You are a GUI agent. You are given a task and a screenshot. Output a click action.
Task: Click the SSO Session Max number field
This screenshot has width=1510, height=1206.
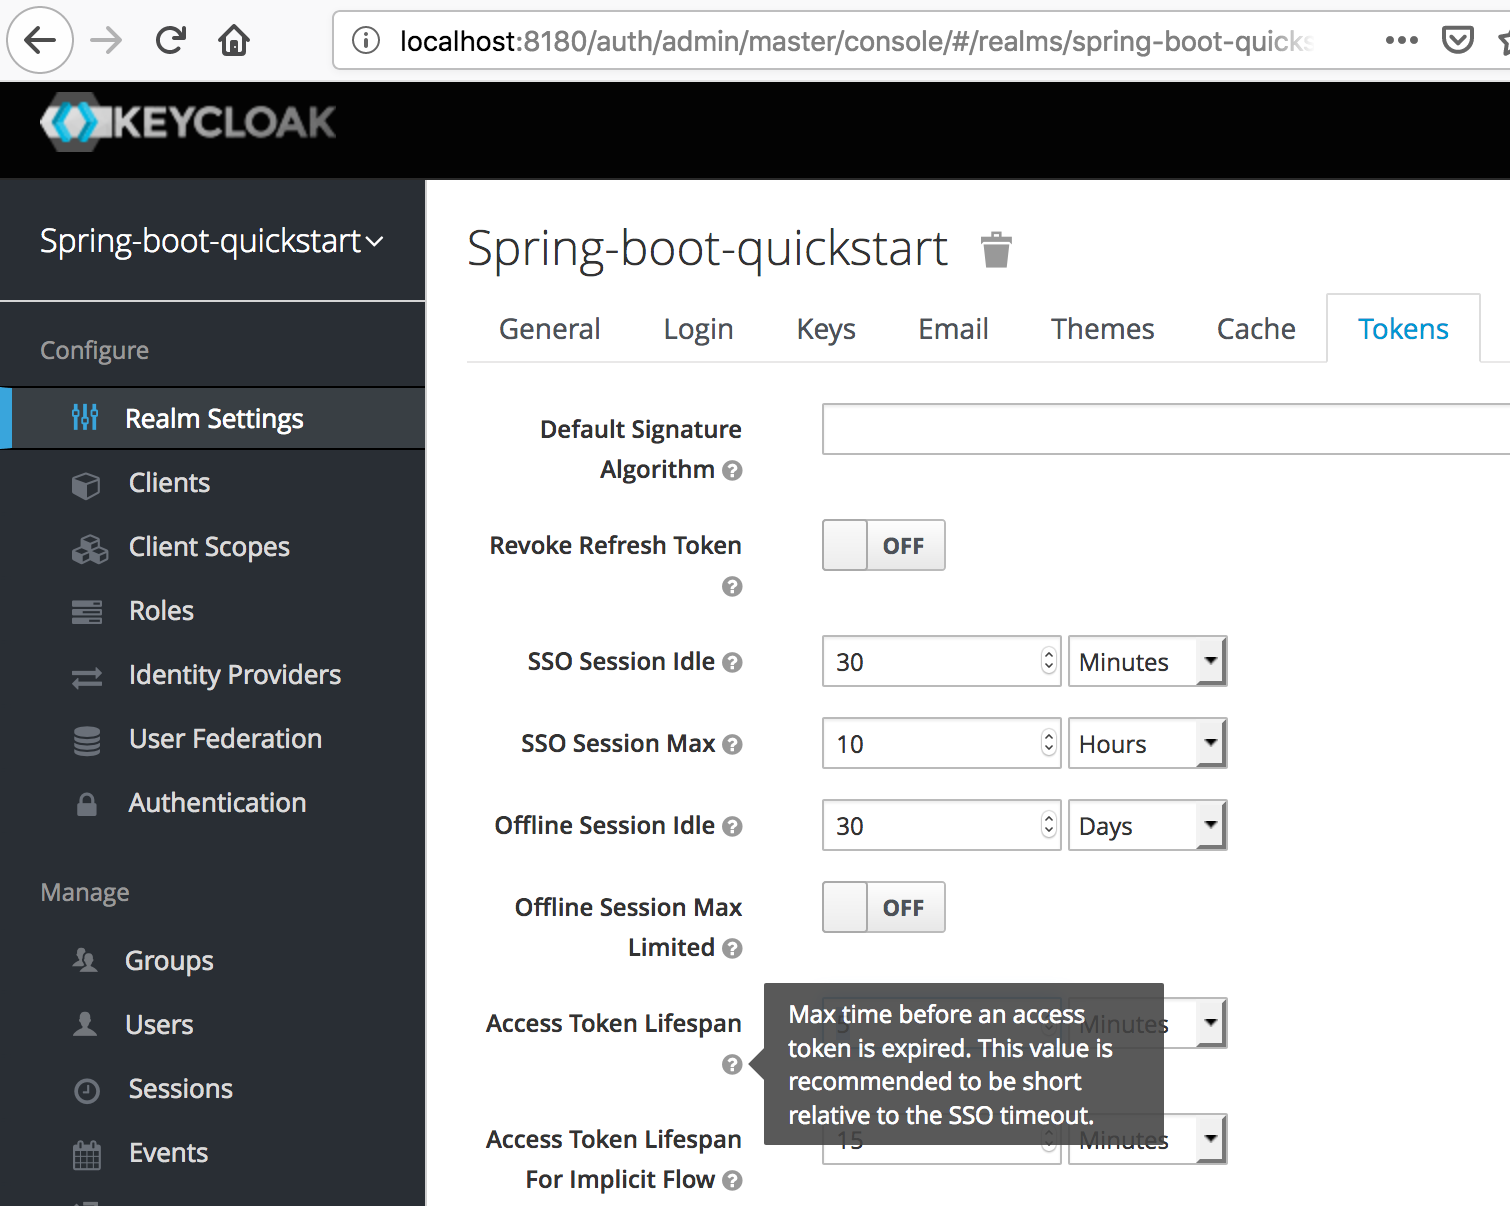[x=941, y=743]
